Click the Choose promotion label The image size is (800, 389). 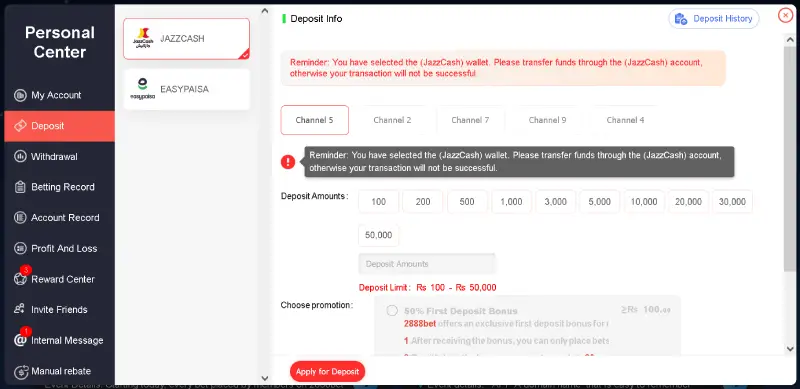coord(316,305)
